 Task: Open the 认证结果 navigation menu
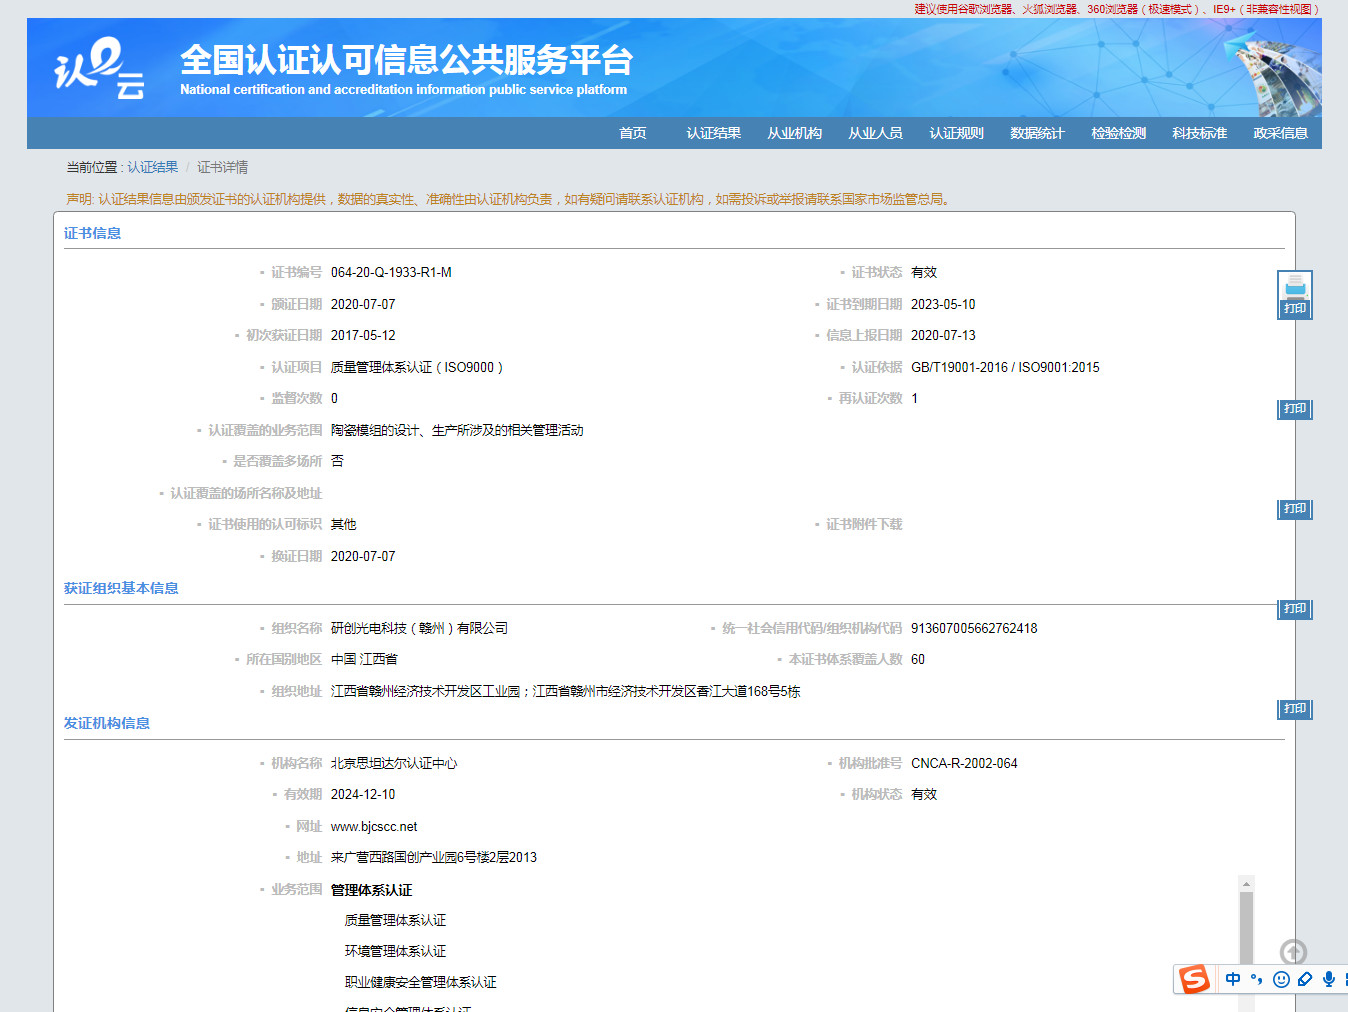[713, 133]
